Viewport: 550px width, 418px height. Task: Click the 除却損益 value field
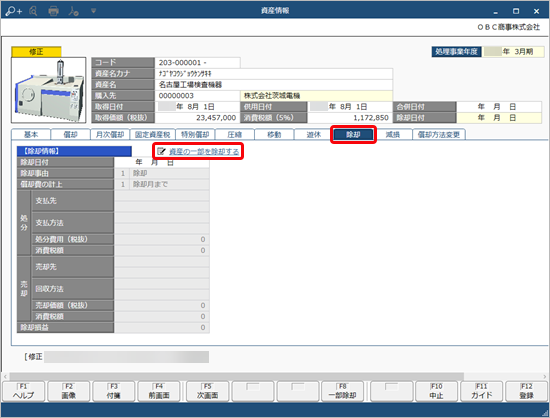click(162, 328)
